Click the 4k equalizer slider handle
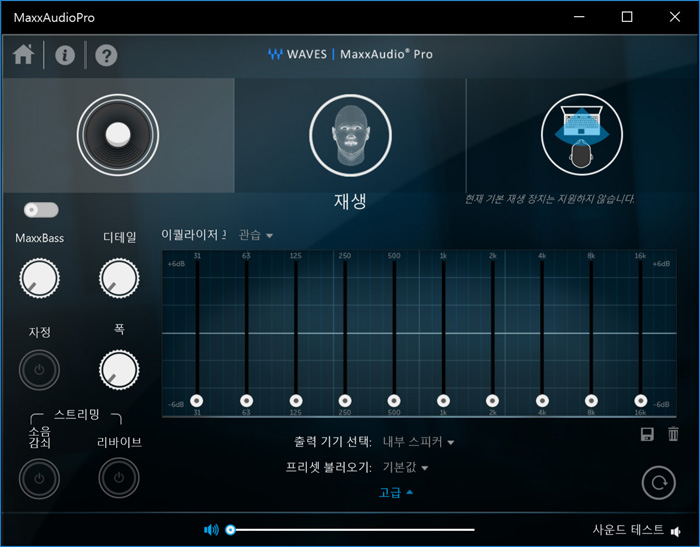 pyautogui.click(x=542, y=401)
